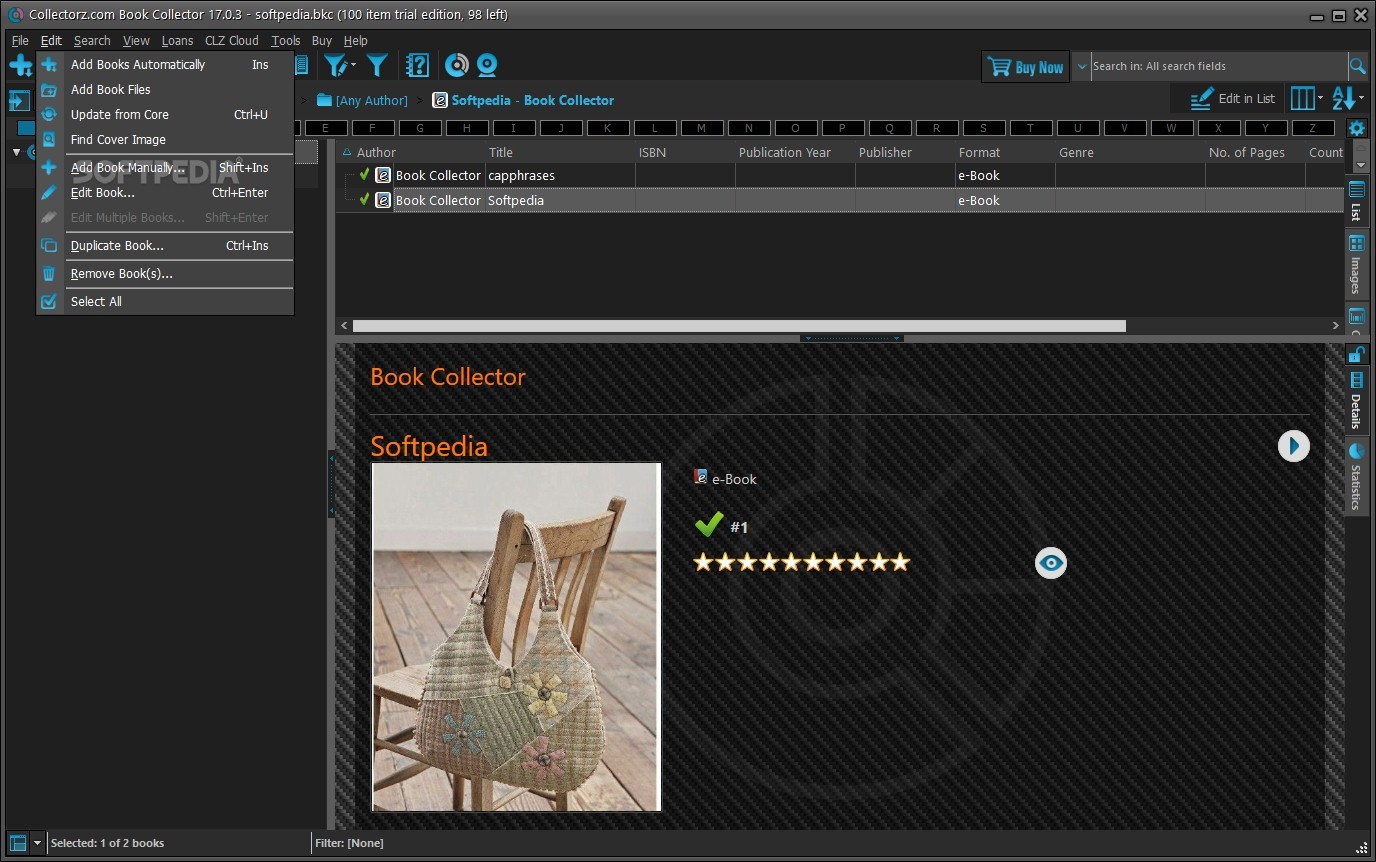This screenshot has height=862, width=1376.
Task: Click the e-Book format icon in details panel
Action: coord(701,477)
